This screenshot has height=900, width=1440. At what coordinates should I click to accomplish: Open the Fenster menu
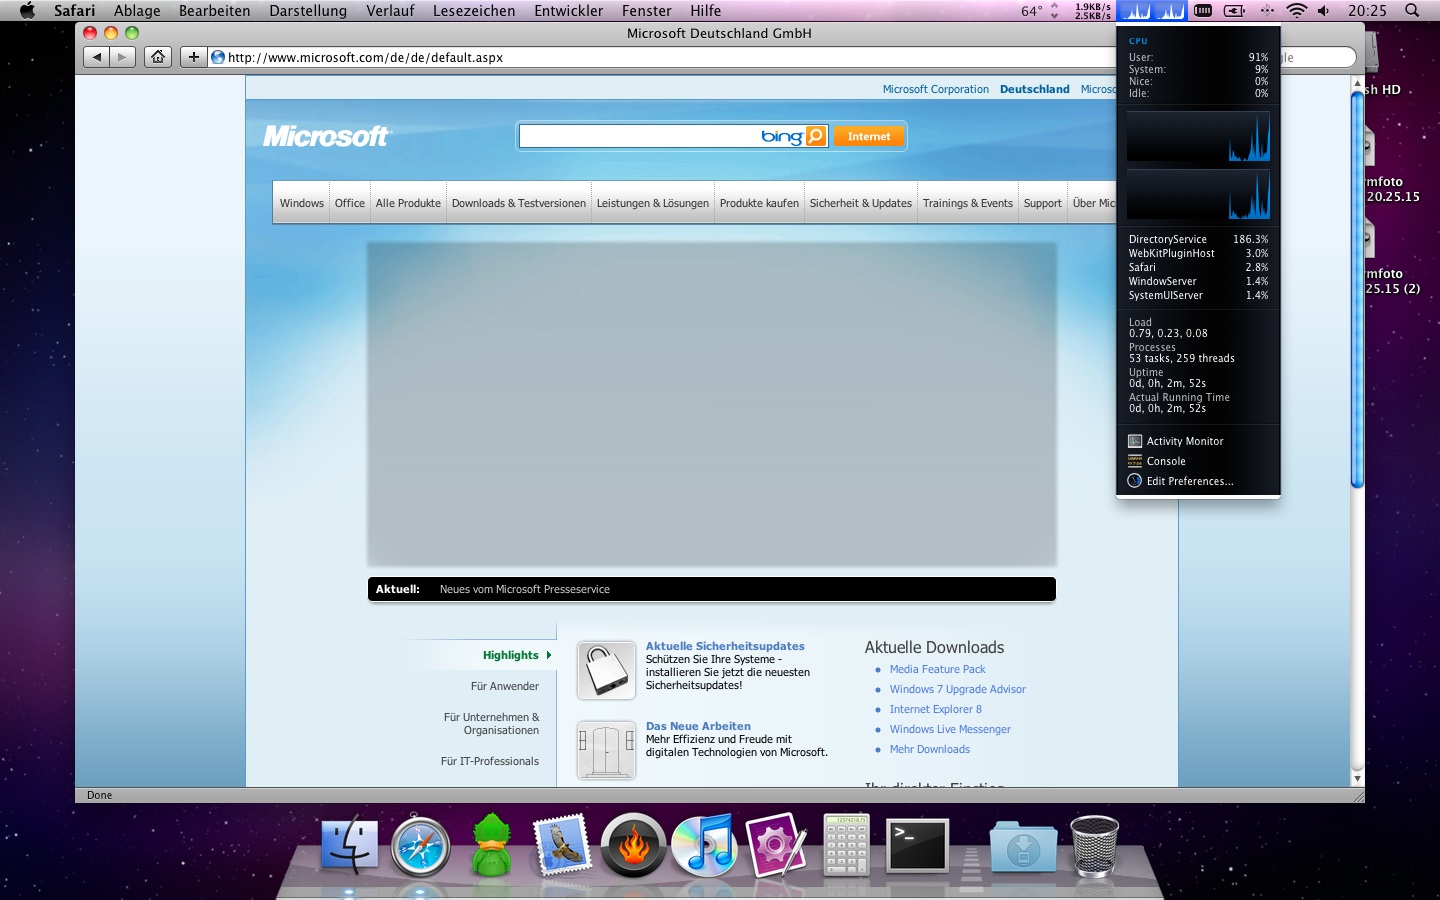pyautogui.click(x=646, y=10)
